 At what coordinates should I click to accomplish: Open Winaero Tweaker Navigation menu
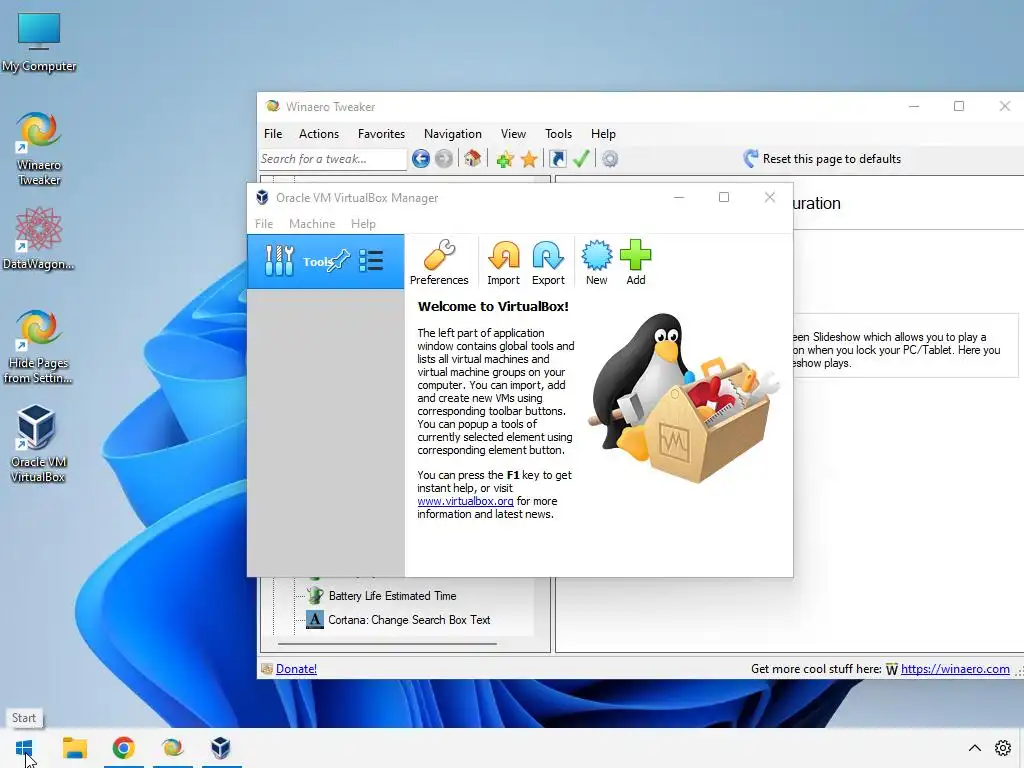click(x=453, y=134)
